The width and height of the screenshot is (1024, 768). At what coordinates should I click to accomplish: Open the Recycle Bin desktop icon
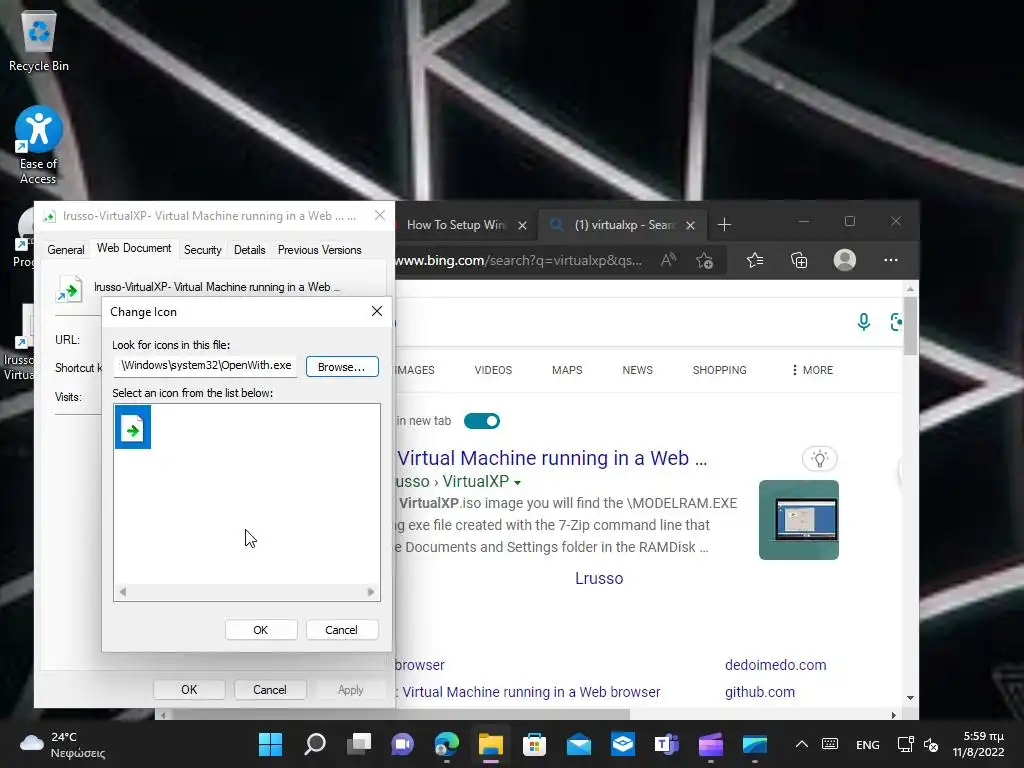[39, 40]
